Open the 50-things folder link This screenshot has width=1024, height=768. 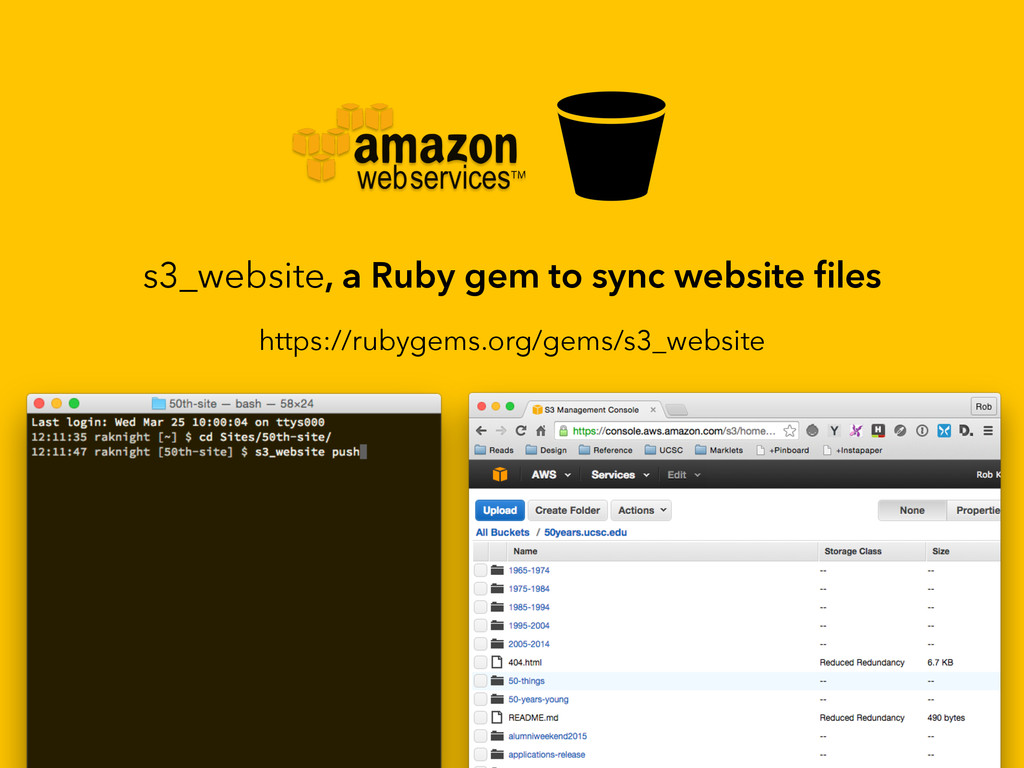[x=526, y=680]
